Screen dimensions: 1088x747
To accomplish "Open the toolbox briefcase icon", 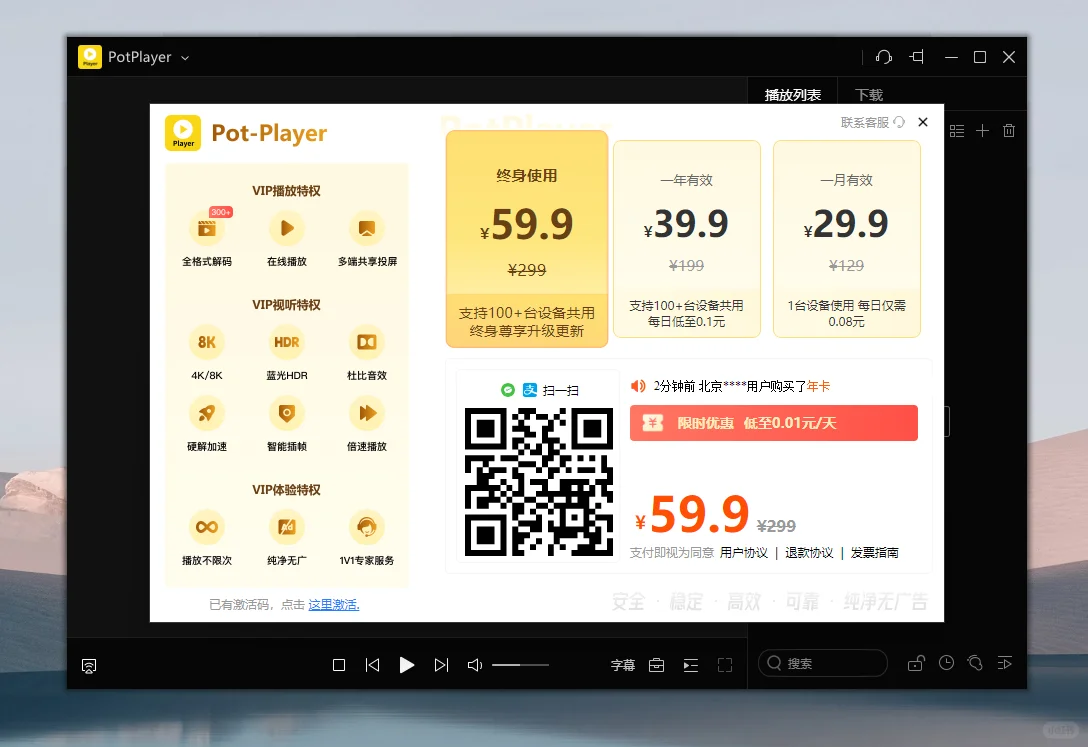I will click(x=656, y=665).
